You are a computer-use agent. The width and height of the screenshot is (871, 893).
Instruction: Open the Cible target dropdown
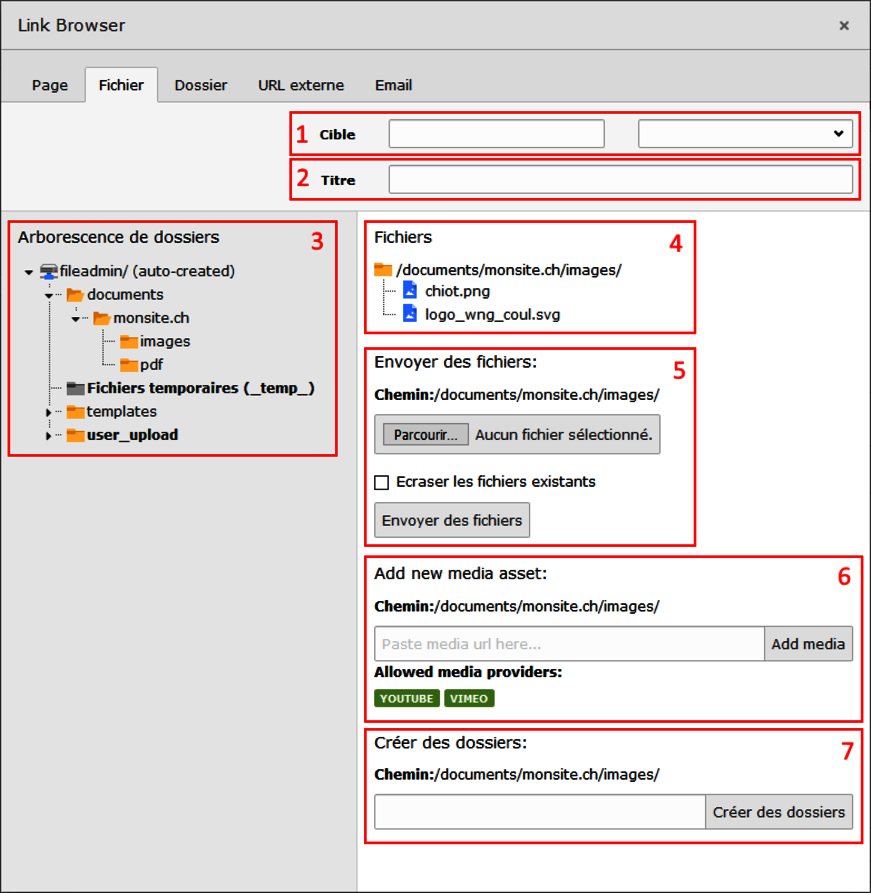tap(745, 134)
